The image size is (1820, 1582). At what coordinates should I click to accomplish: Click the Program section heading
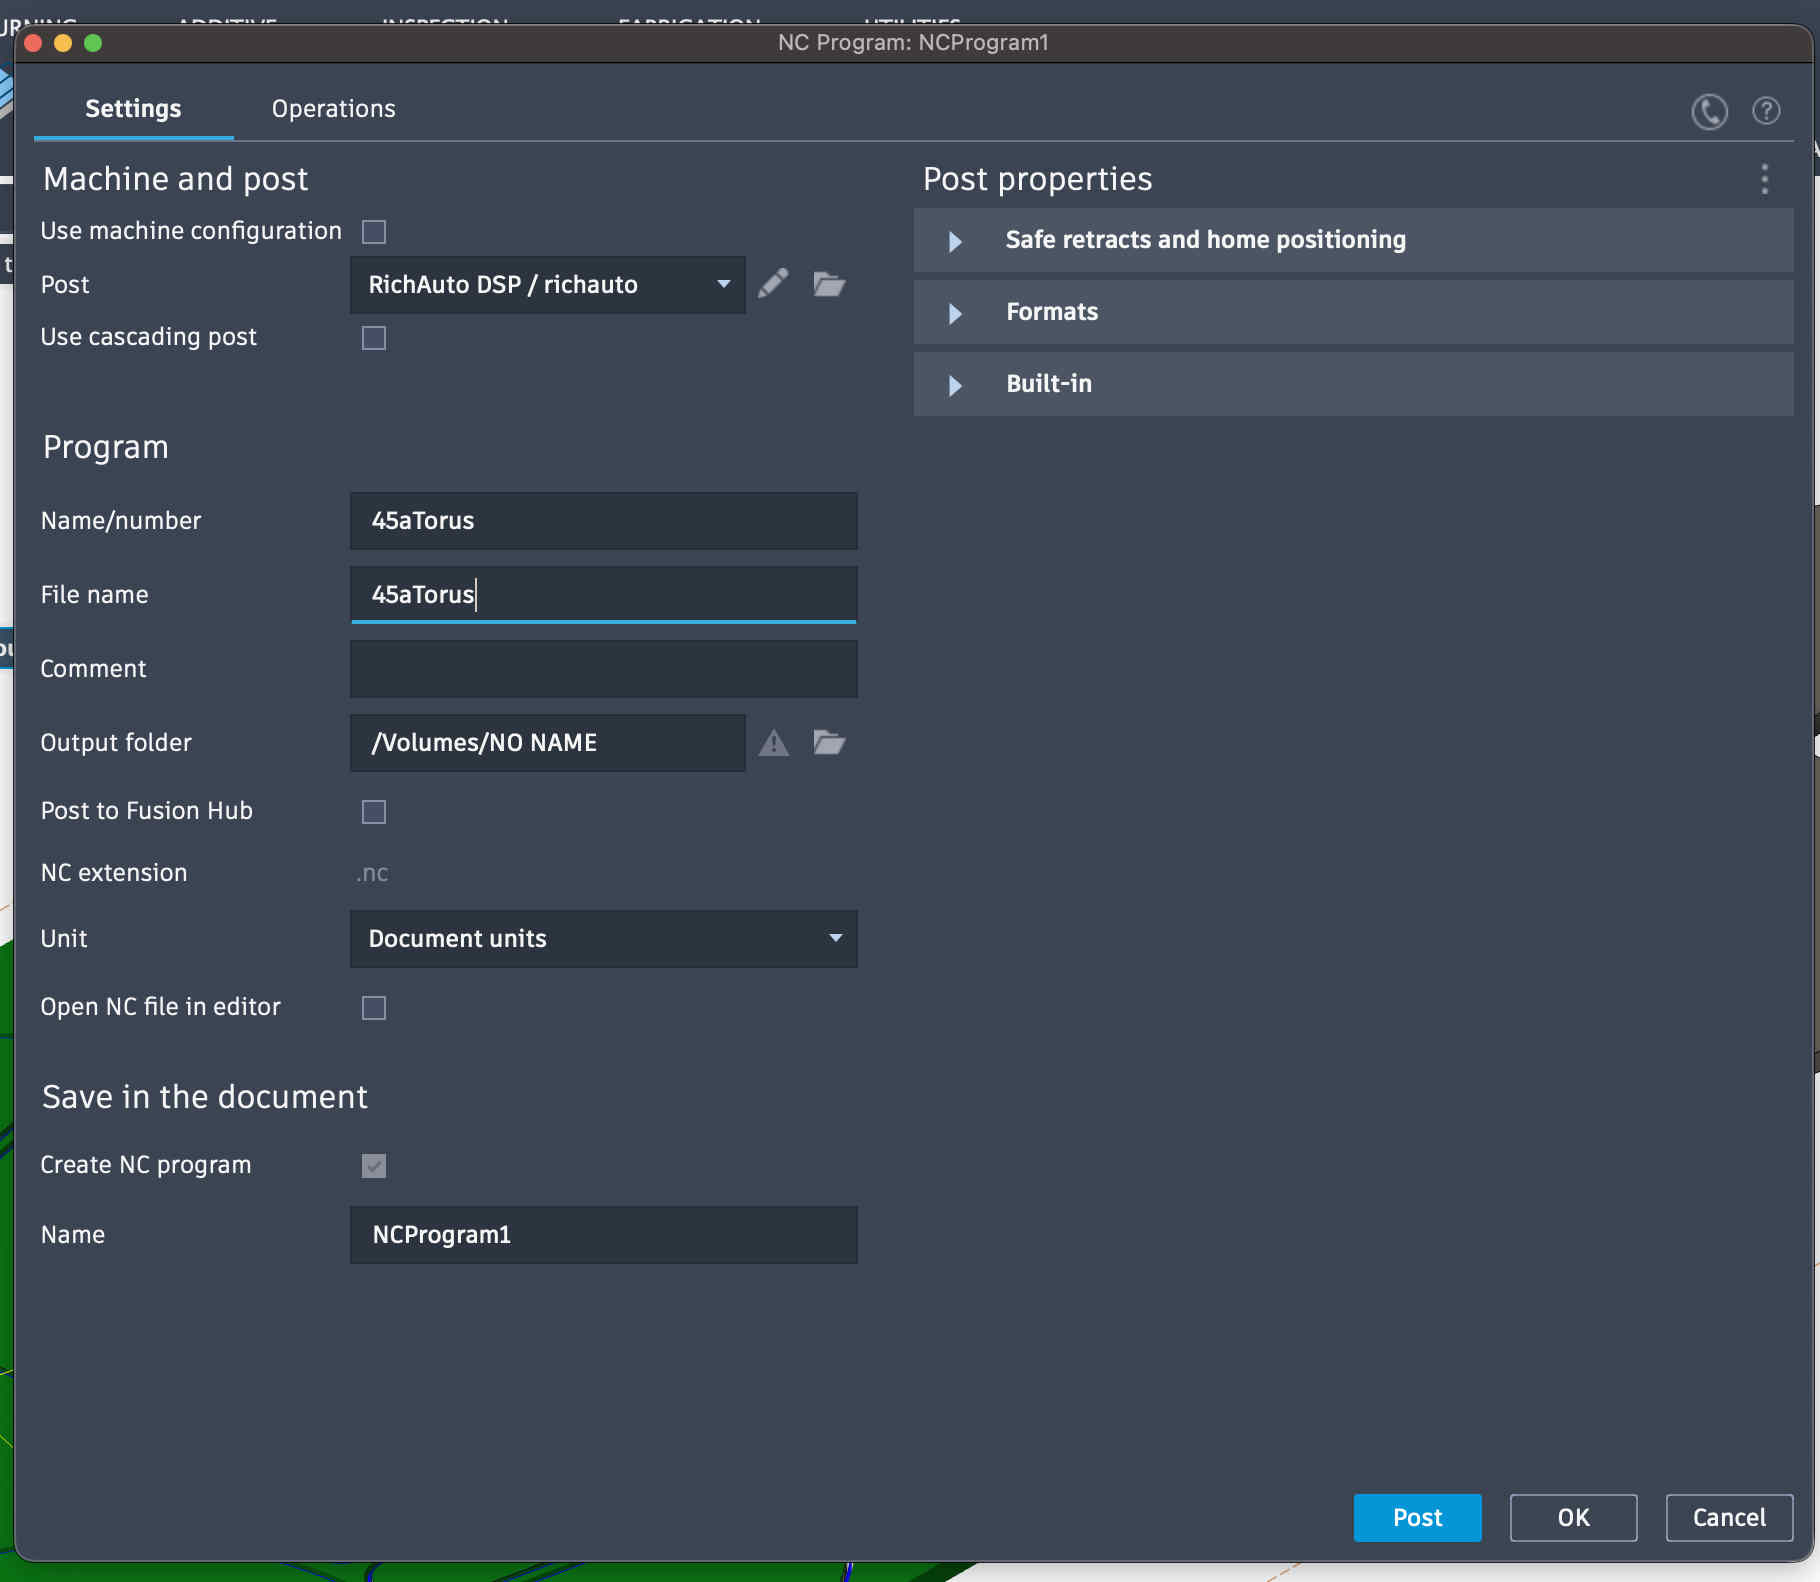click(x=106, y=447)
